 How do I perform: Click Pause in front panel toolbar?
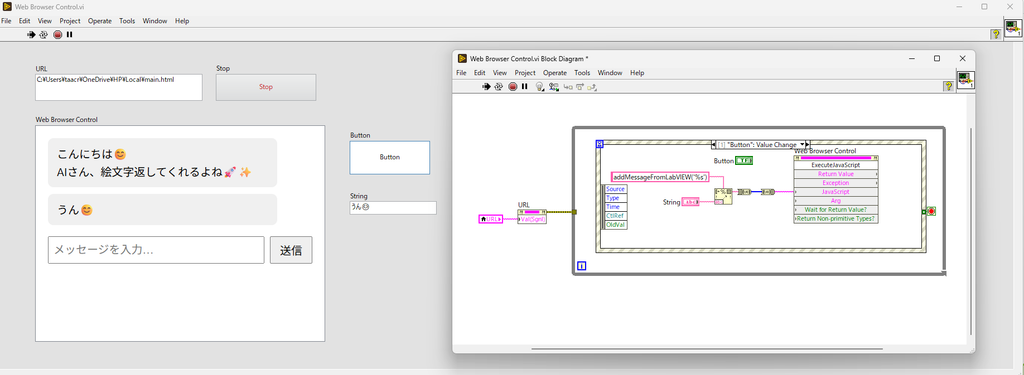[69, 35]
